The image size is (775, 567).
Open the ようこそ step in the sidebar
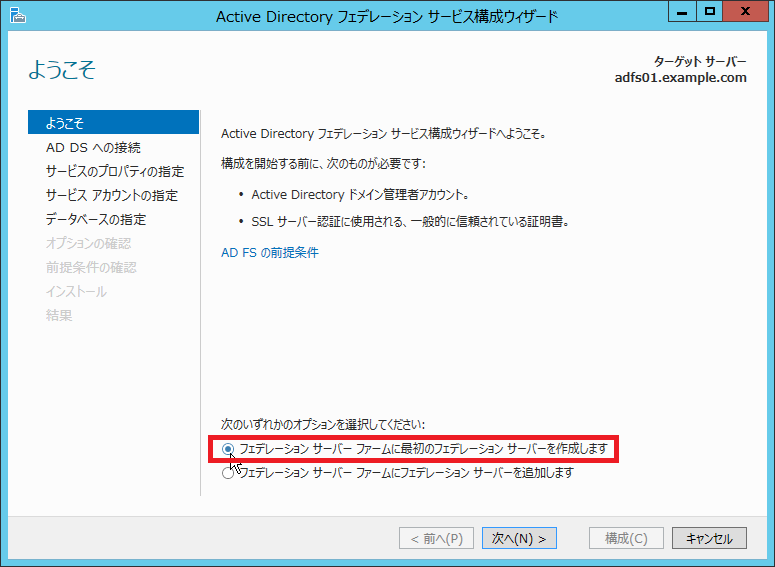tap(113, 122)
